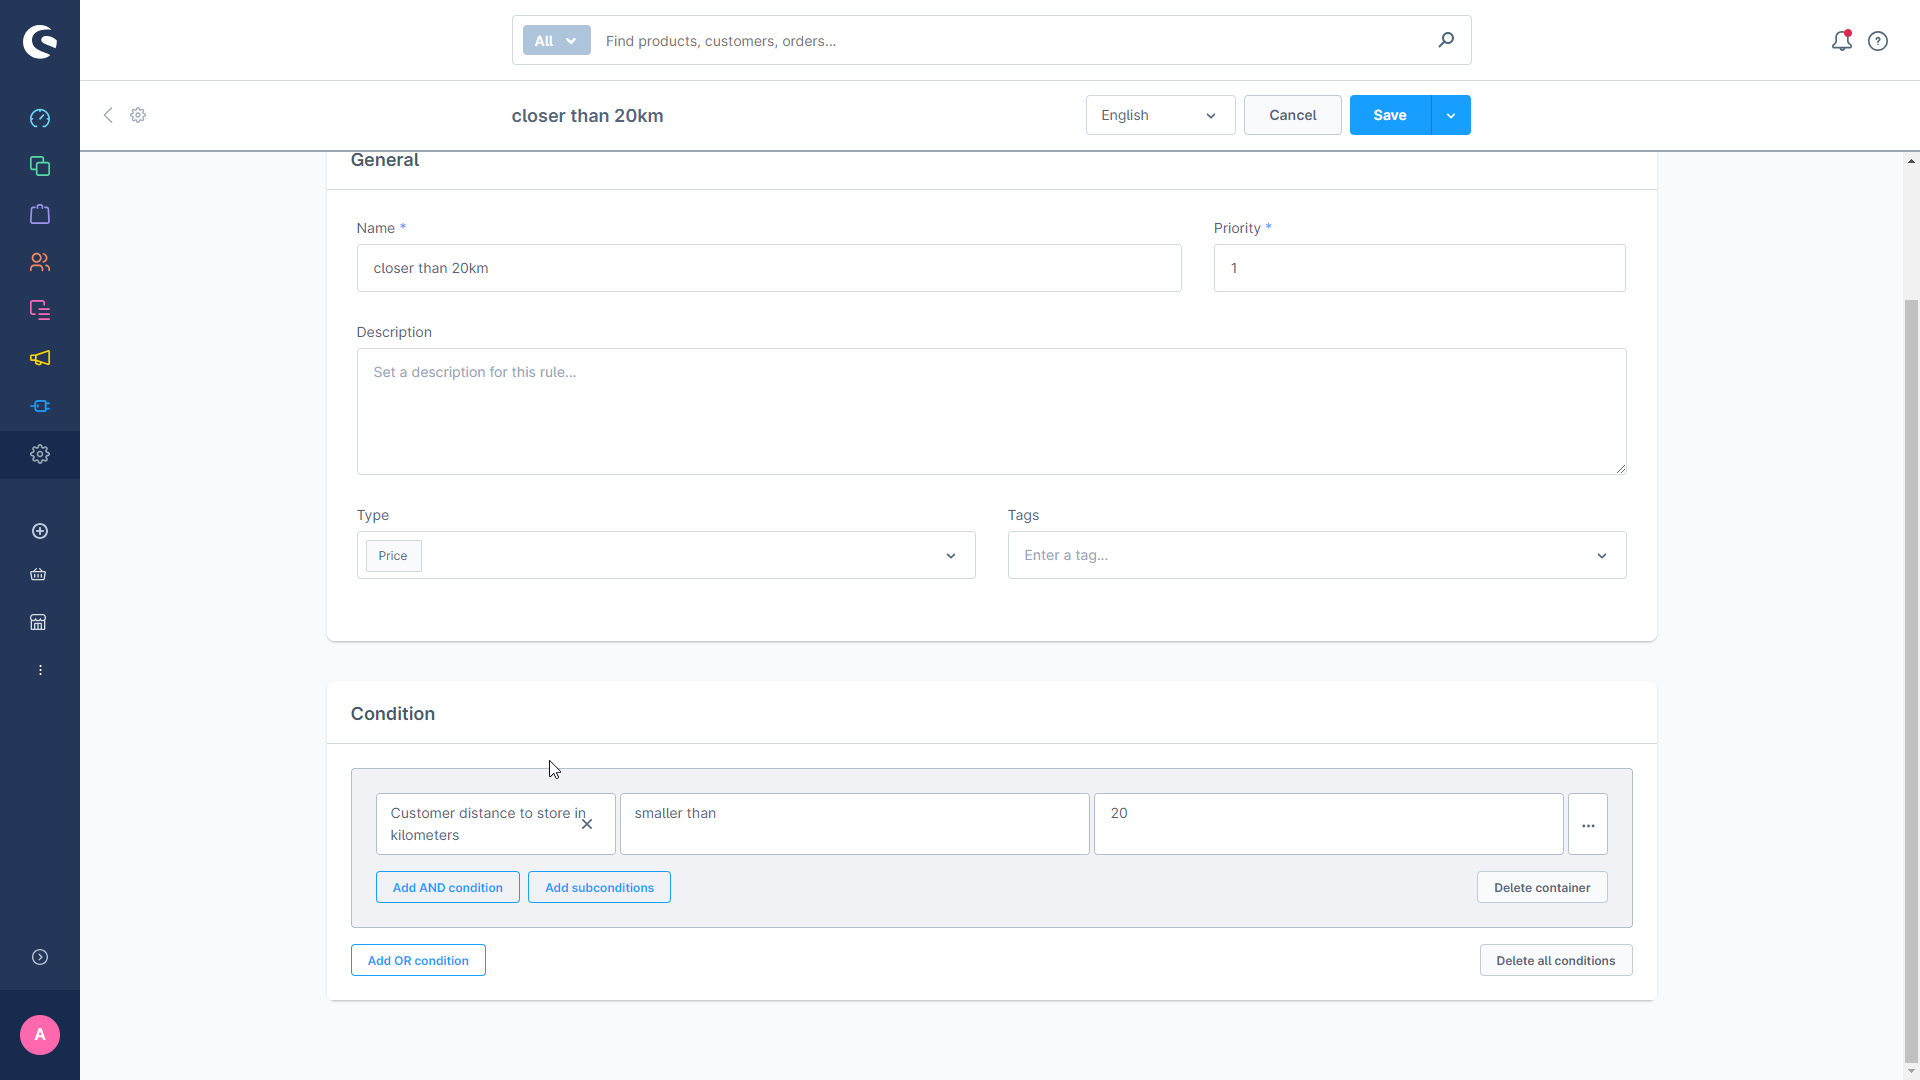The width and height of the screenshot is (1920, 1080).
Task: Open the Orders shopping bag icon
Action: tap(40, 214)
